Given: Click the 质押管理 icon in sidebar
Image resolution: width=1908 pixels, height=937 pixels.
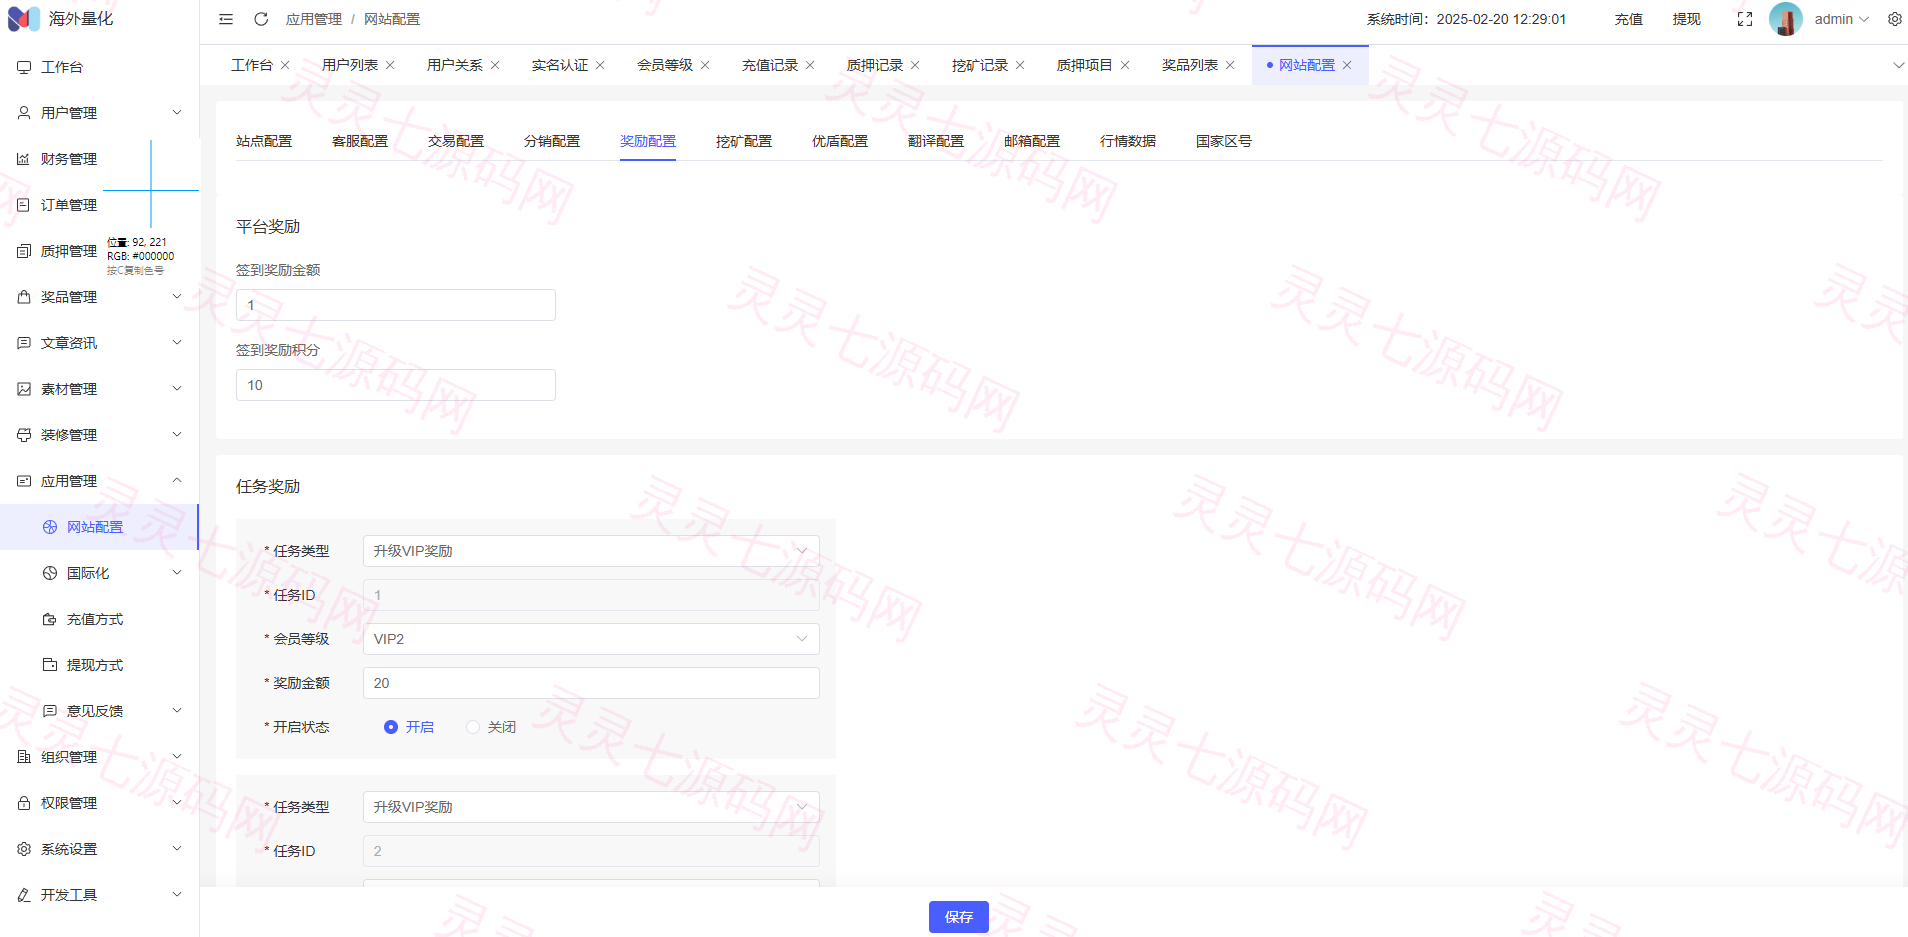Looking at the screenshot, I should pos(24,251).
